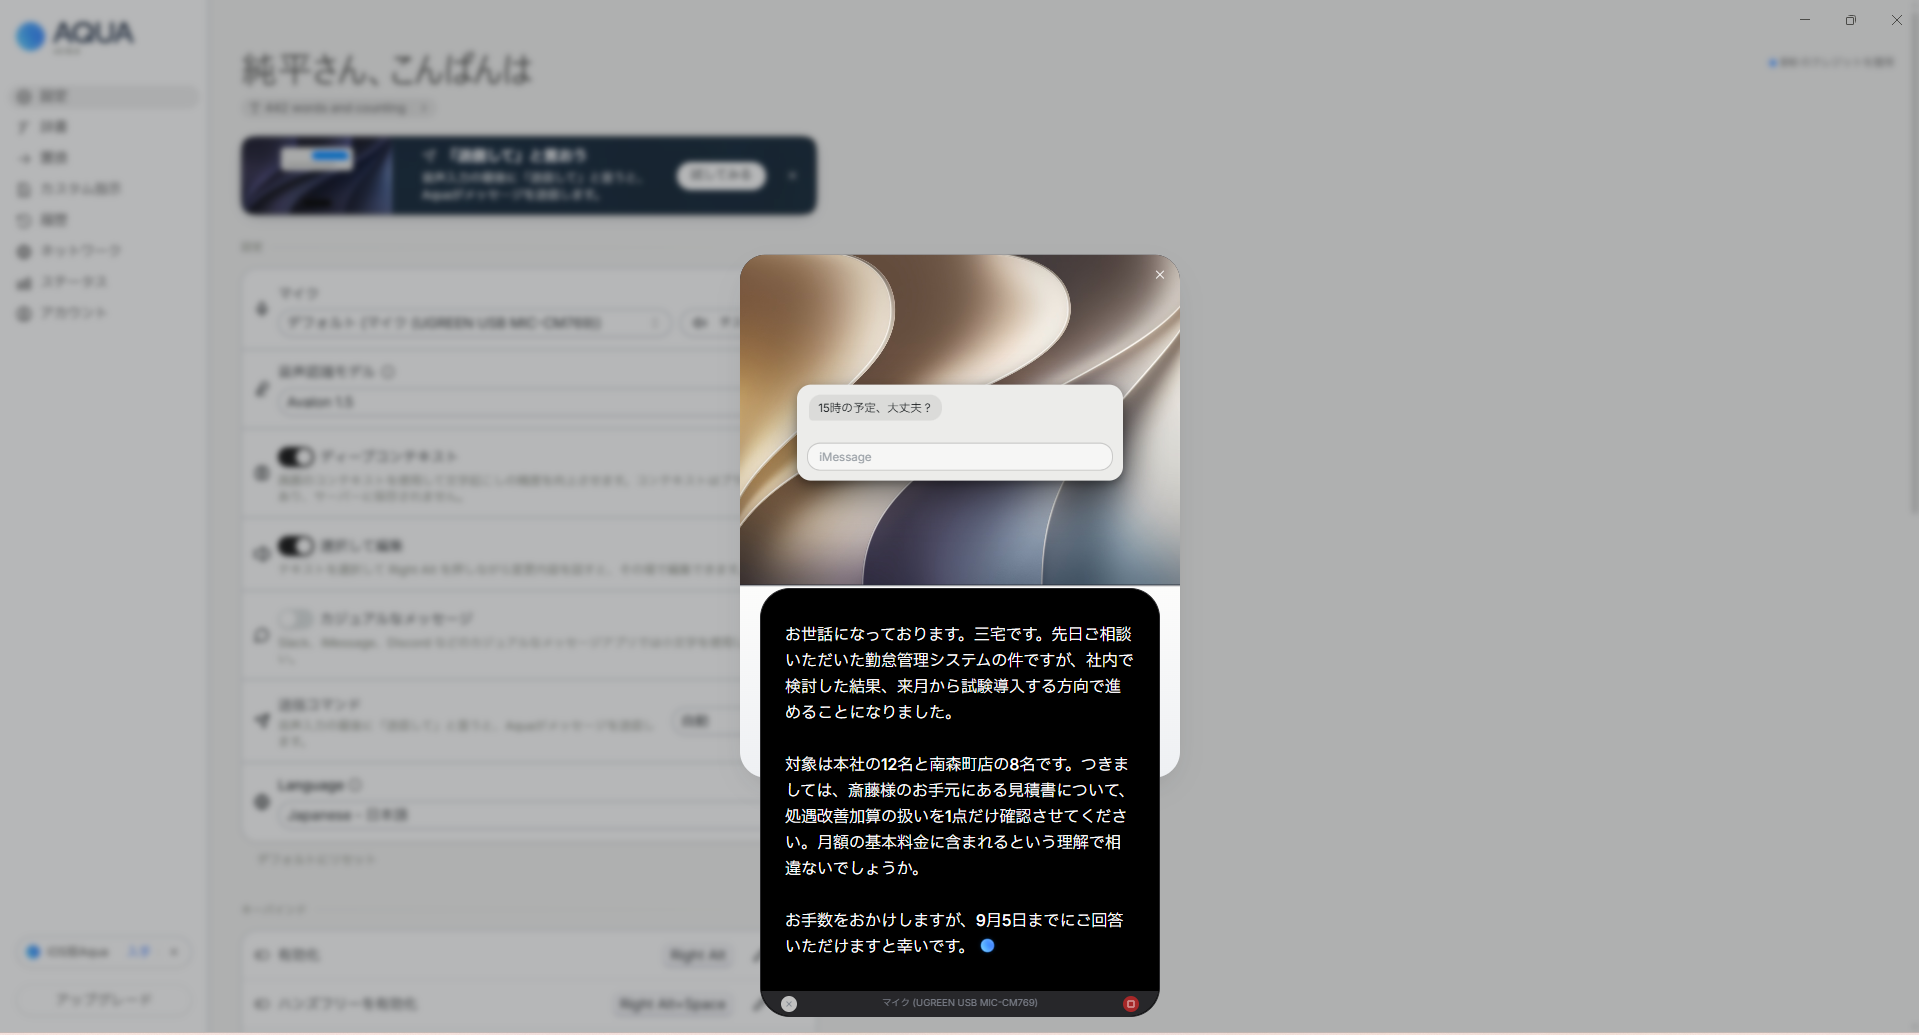Click the paragraph starting 'お世話になっております'

960,673
